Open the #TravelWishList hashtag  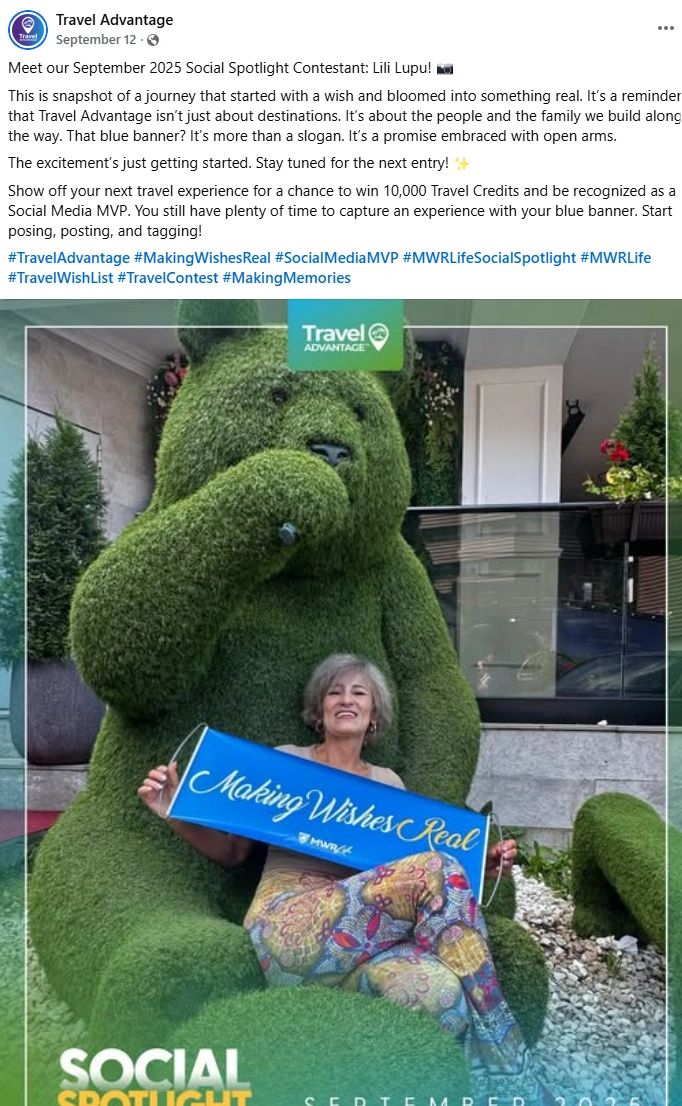[61, 278]
